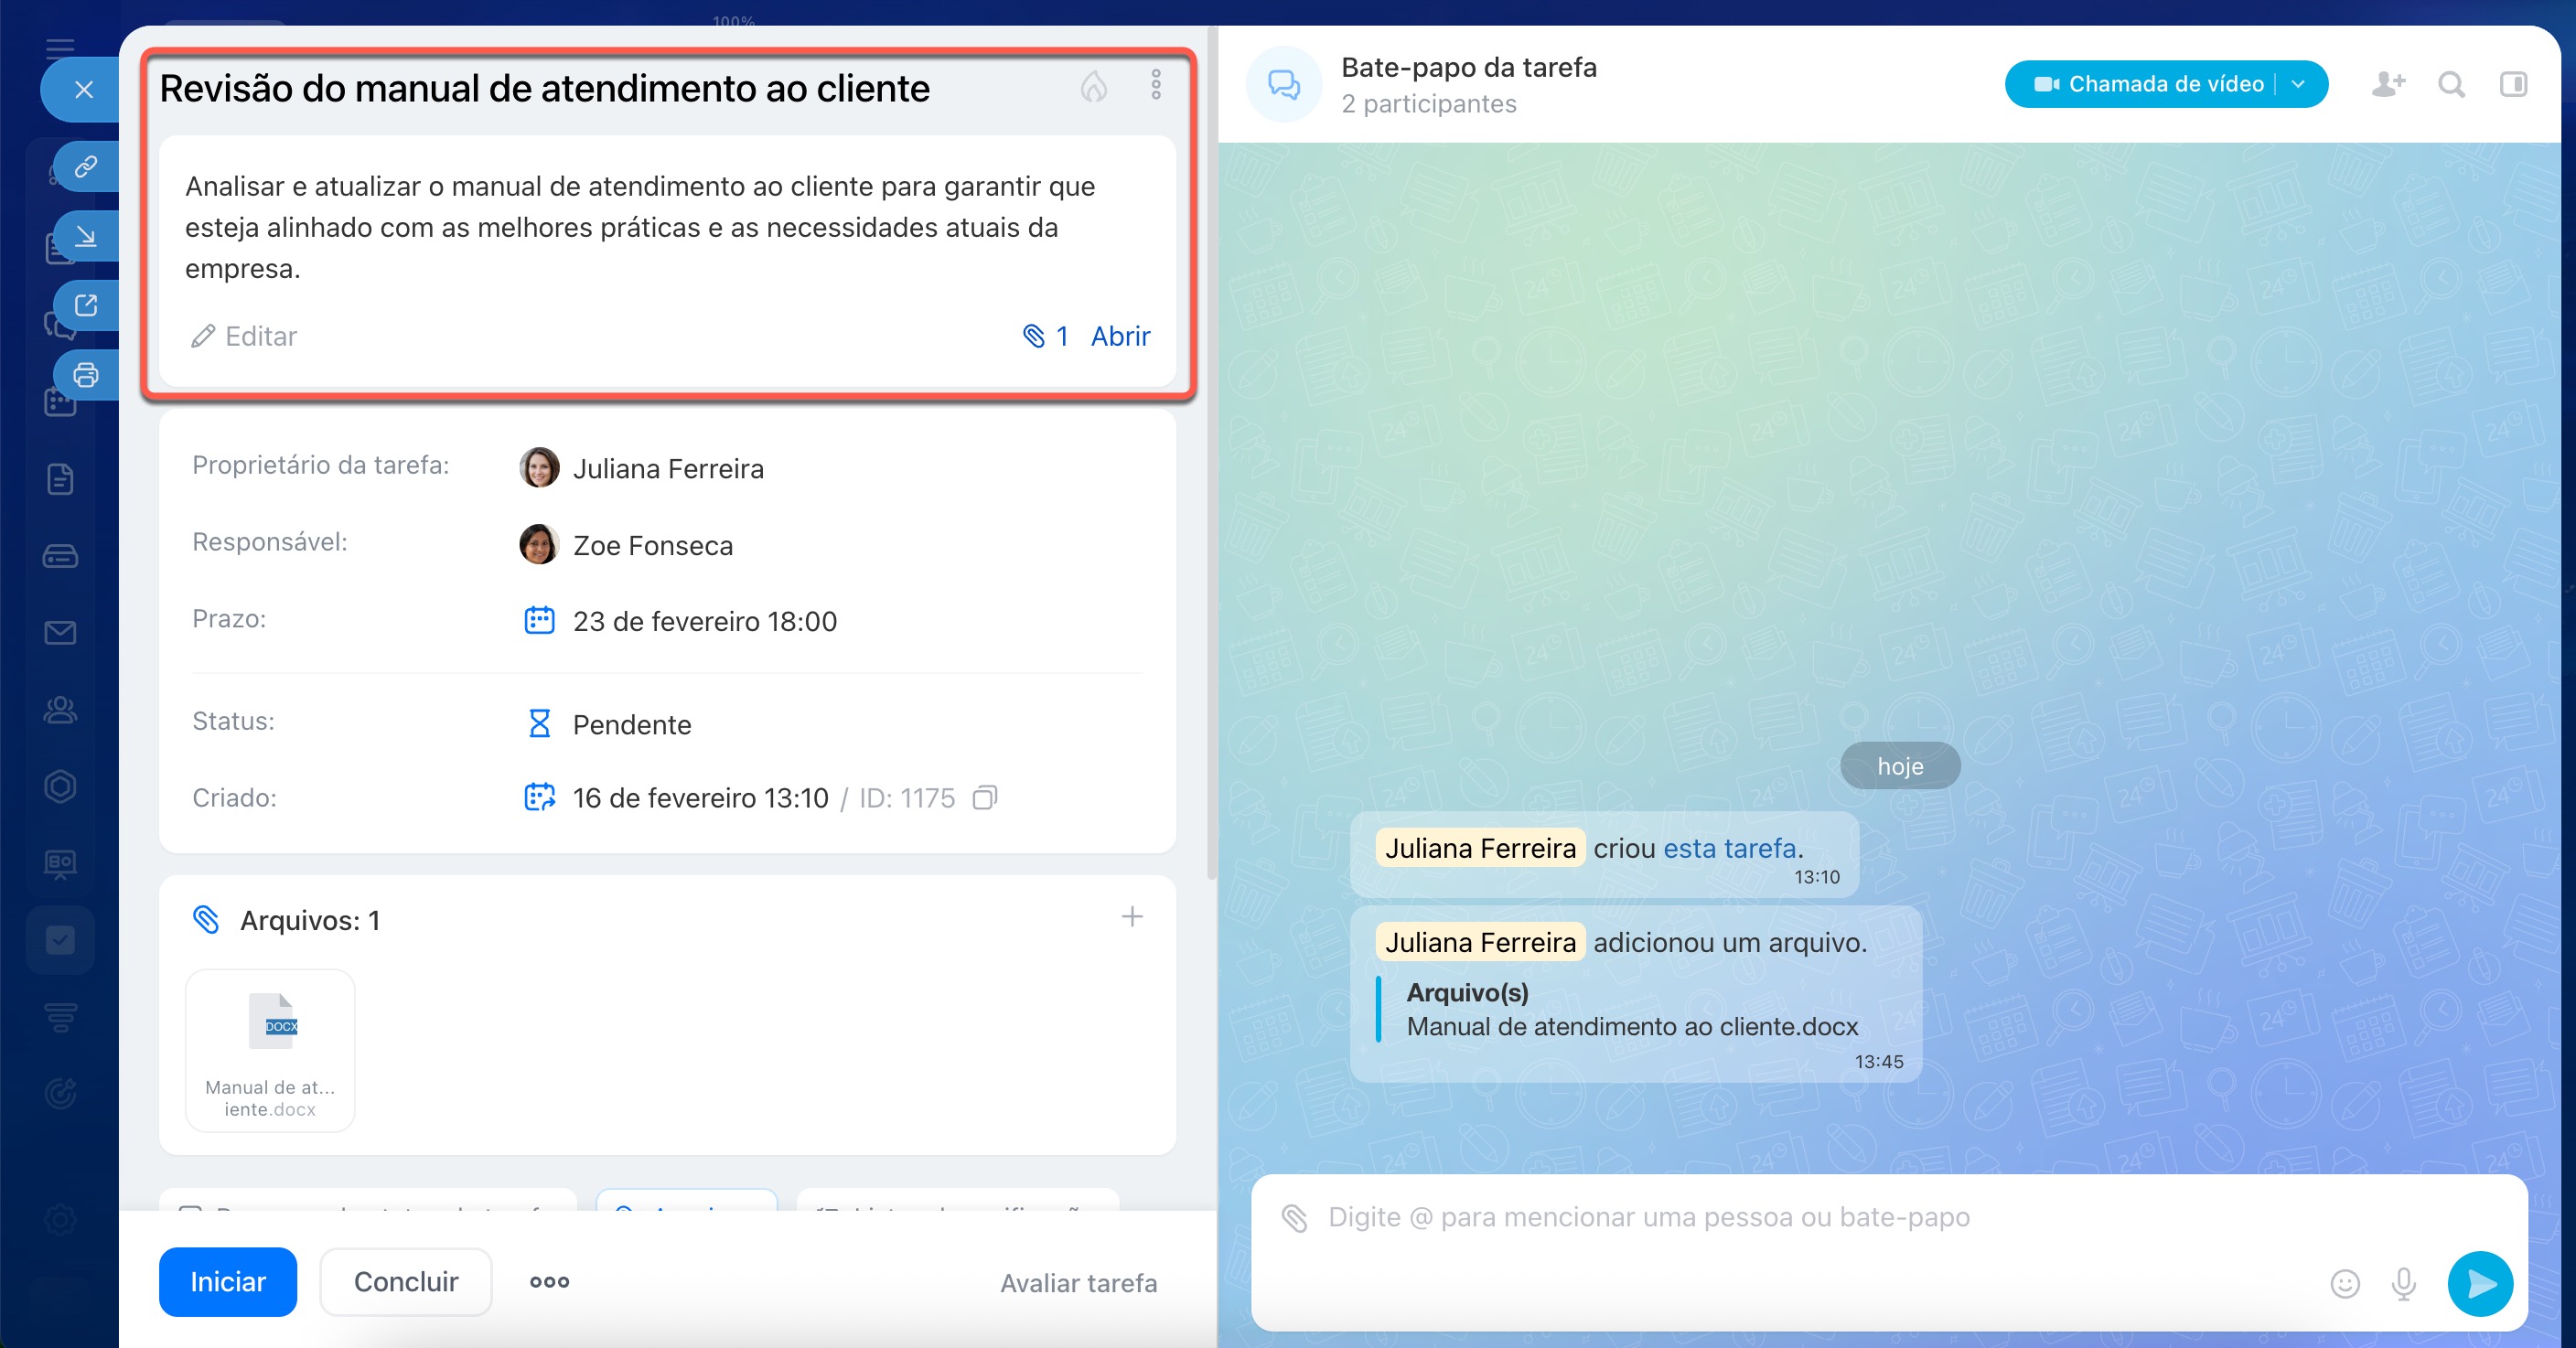
Task: Toggle the chat sidebar panel icon
Action: (x=2513, y=85)
